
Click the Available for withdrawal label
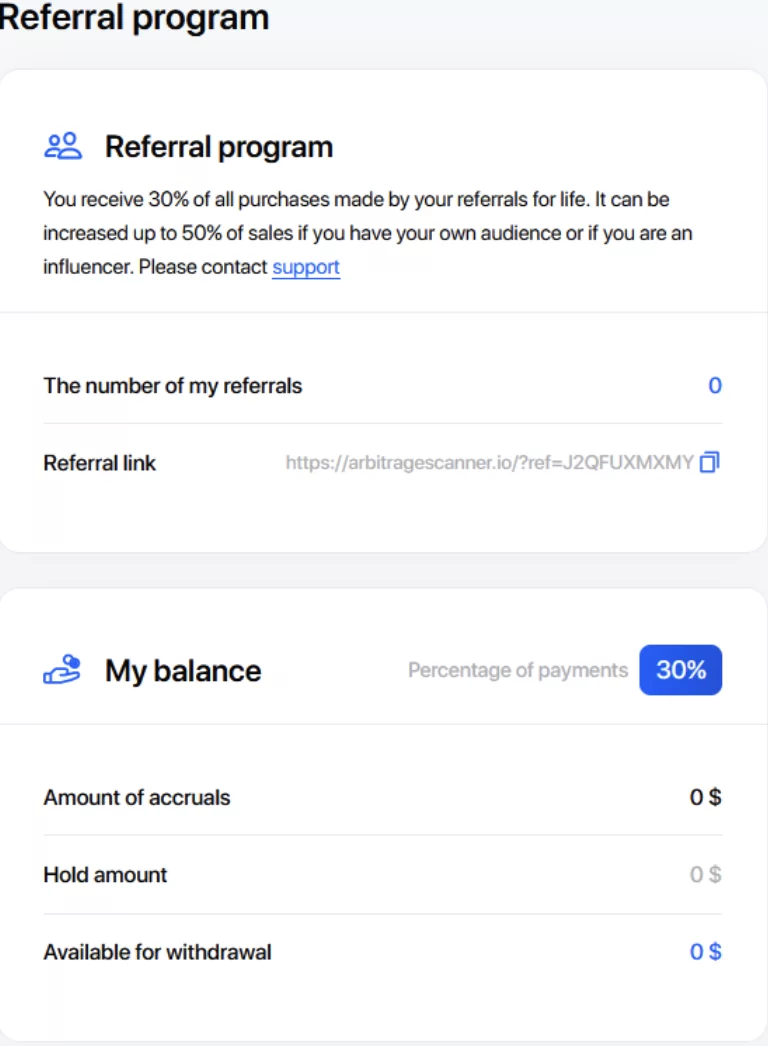pos(157,952)
